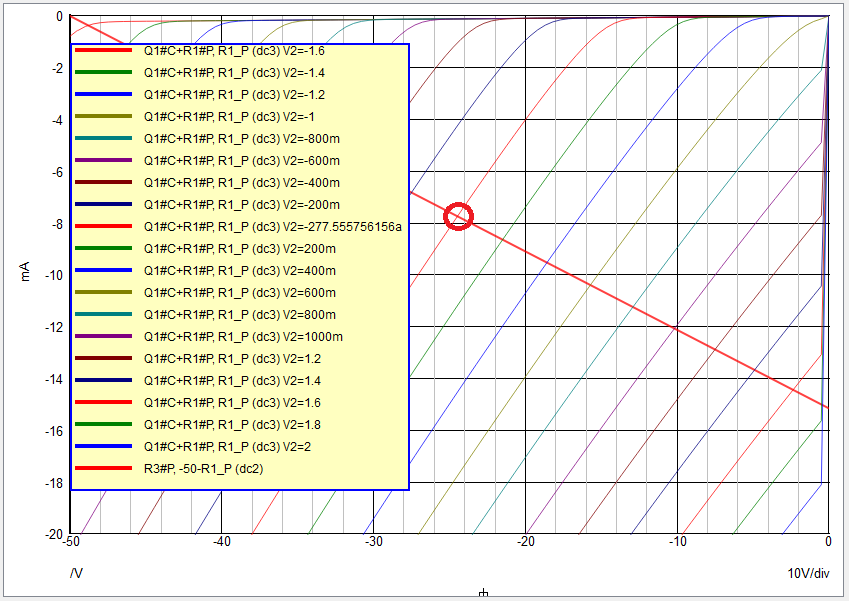Click the y-axis tick label -10
Image resolution: width=849 pixels, height=601 pixels.
pyautogui.click(x=54, y=276)
